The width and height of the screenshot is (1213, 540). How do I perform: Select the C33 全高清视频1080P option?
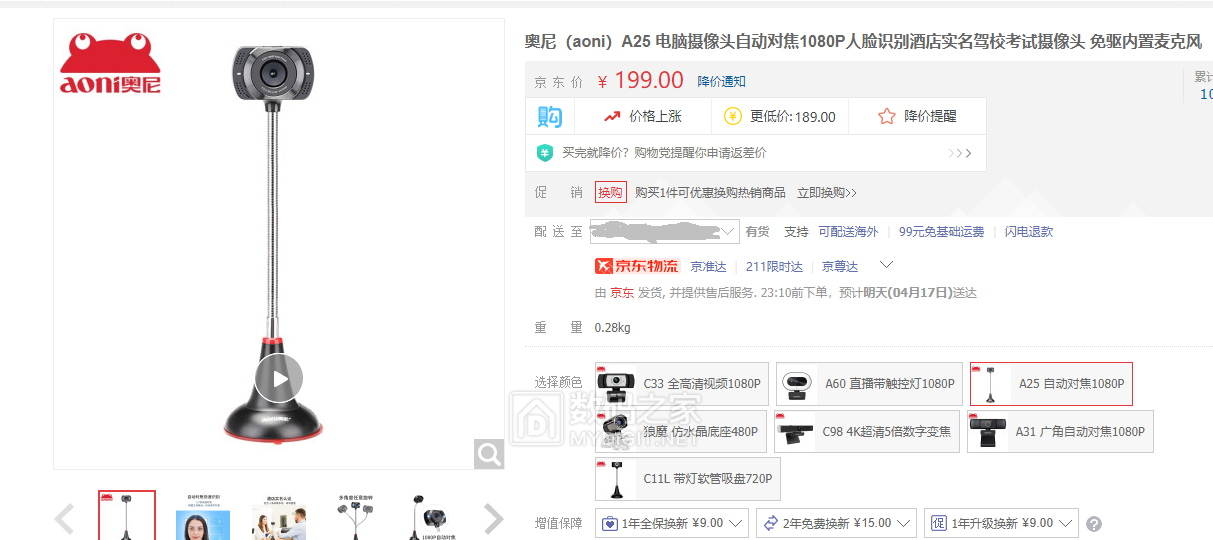(x=682, y=384)
